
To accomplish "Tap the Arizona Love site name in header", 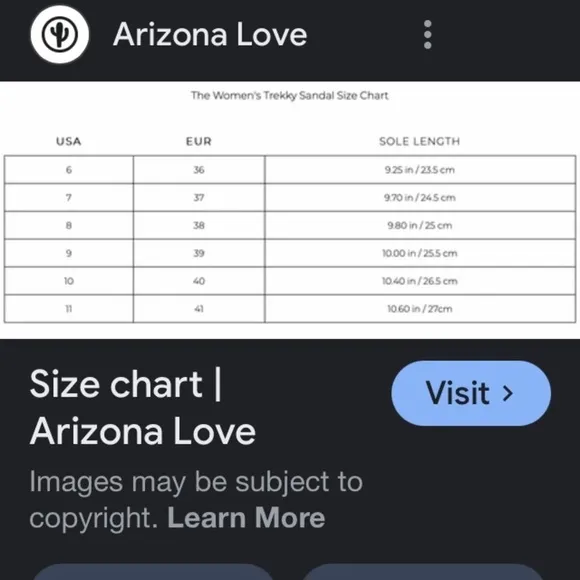I will point(210,34).
